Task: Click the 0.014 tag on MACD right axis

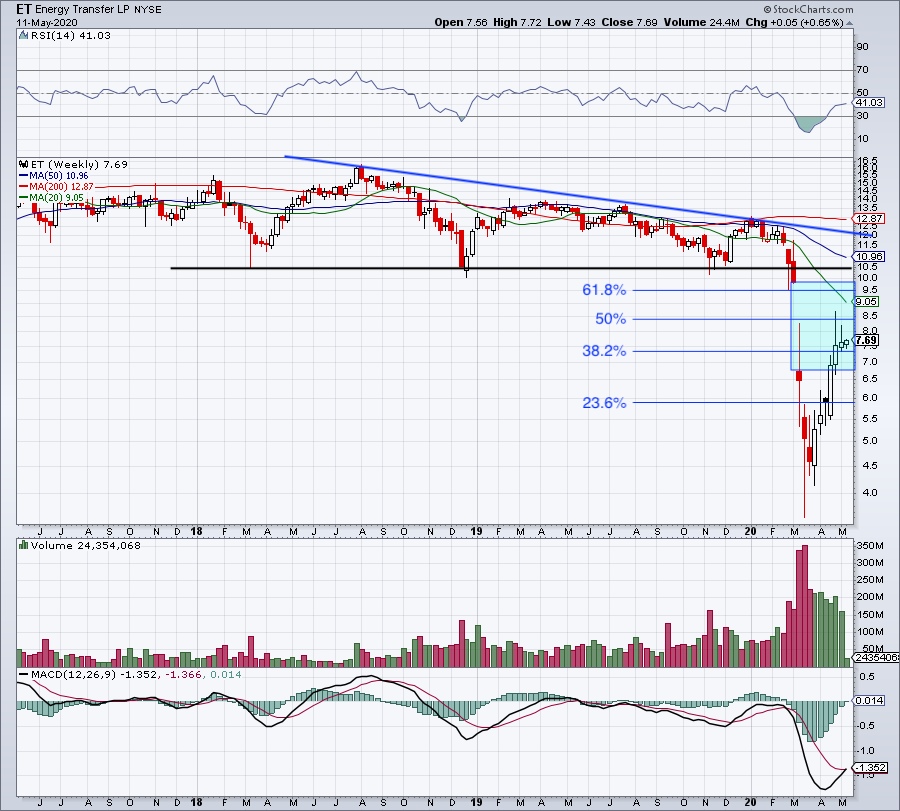Action: 869,700
